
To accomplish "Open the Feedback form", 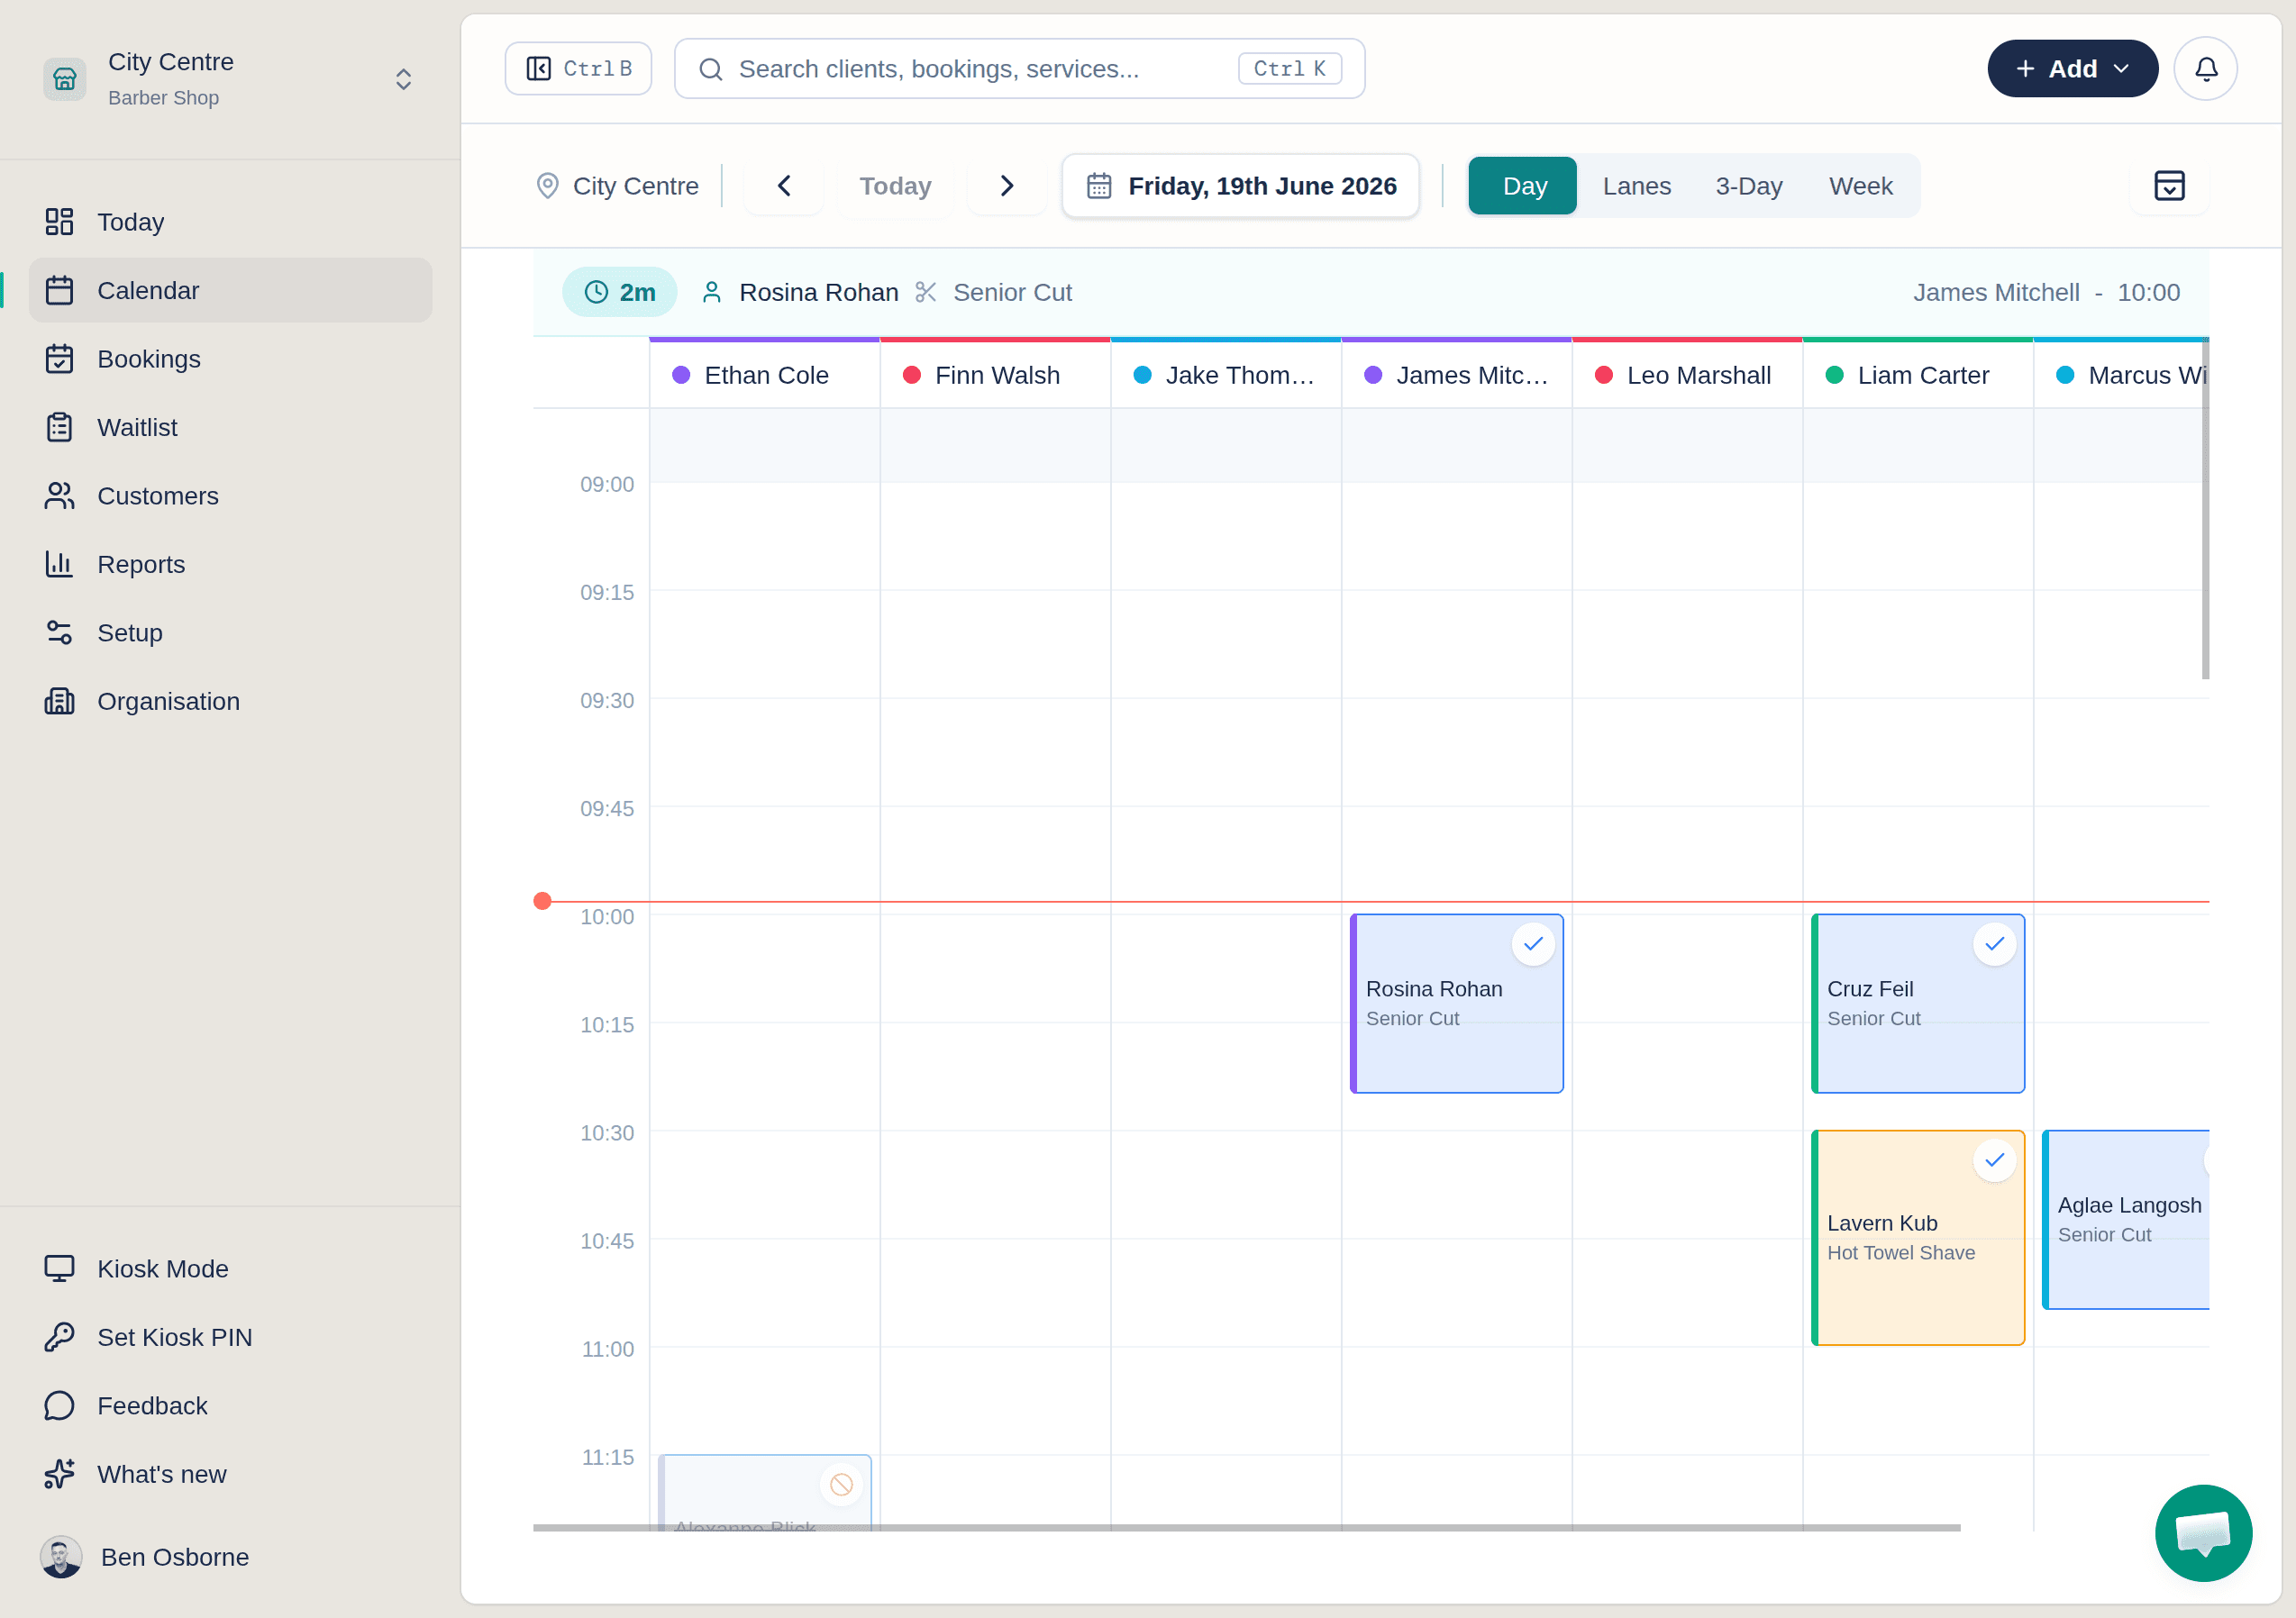I will (x=230, y=1406).
